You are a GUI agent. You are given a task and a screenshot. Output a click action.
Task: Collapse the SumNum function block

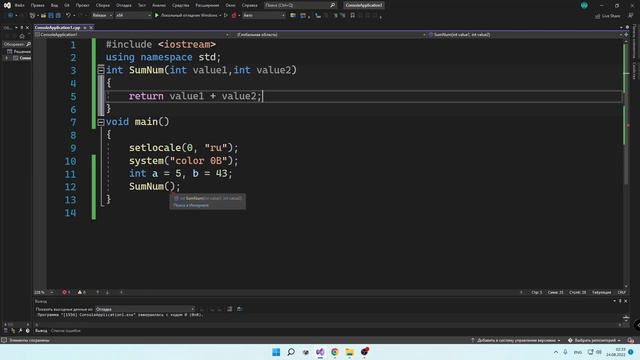101,70
